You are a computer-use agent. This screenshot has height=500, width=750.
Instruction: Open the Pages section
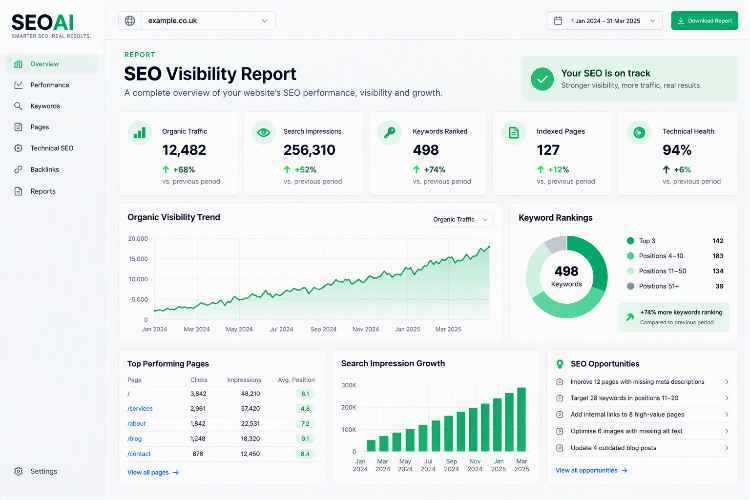52,127
